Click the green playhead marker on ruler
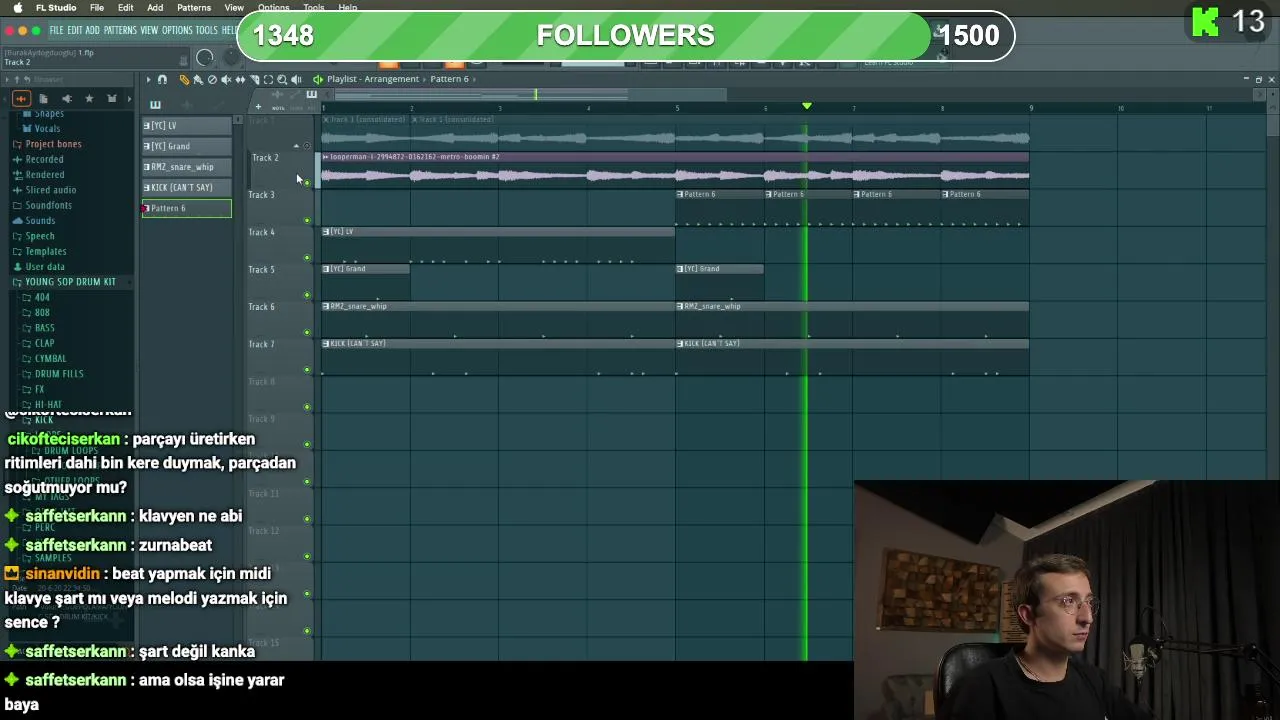This screenshot has width=1280, height=720. point(807,106)
